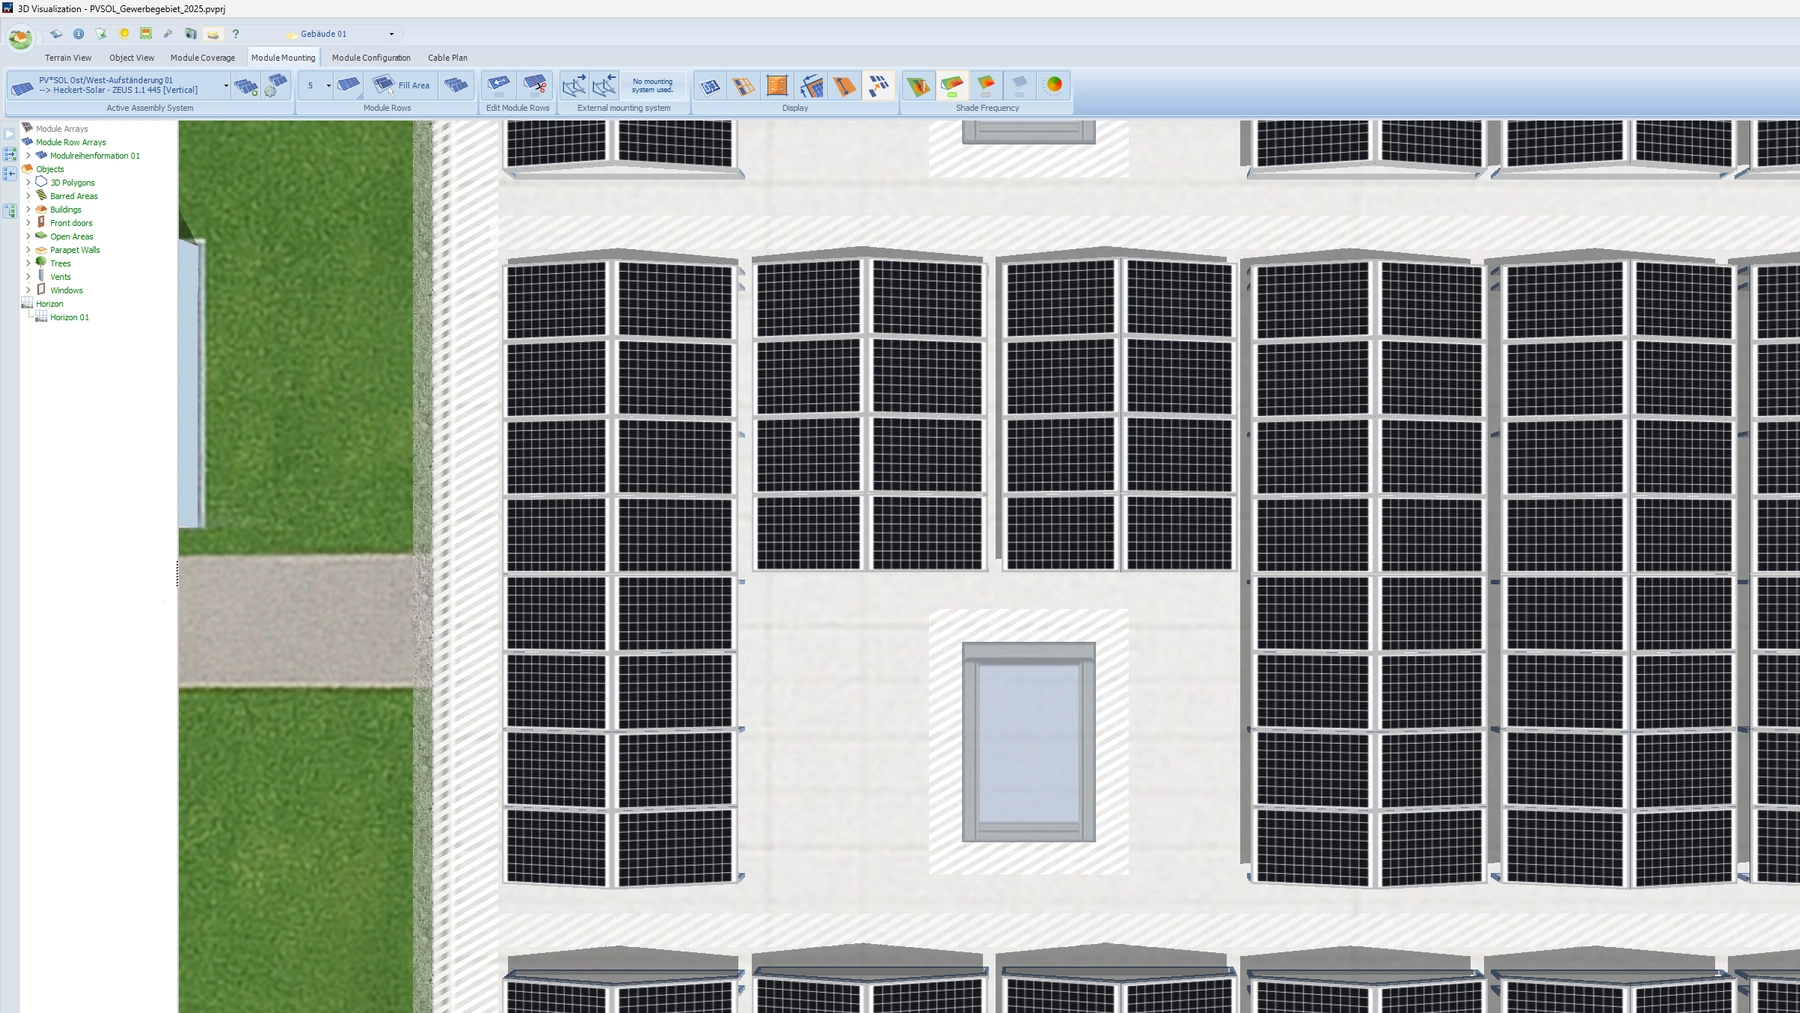
Task: Click the add external mounting system icon
Action: coord(574,85)
